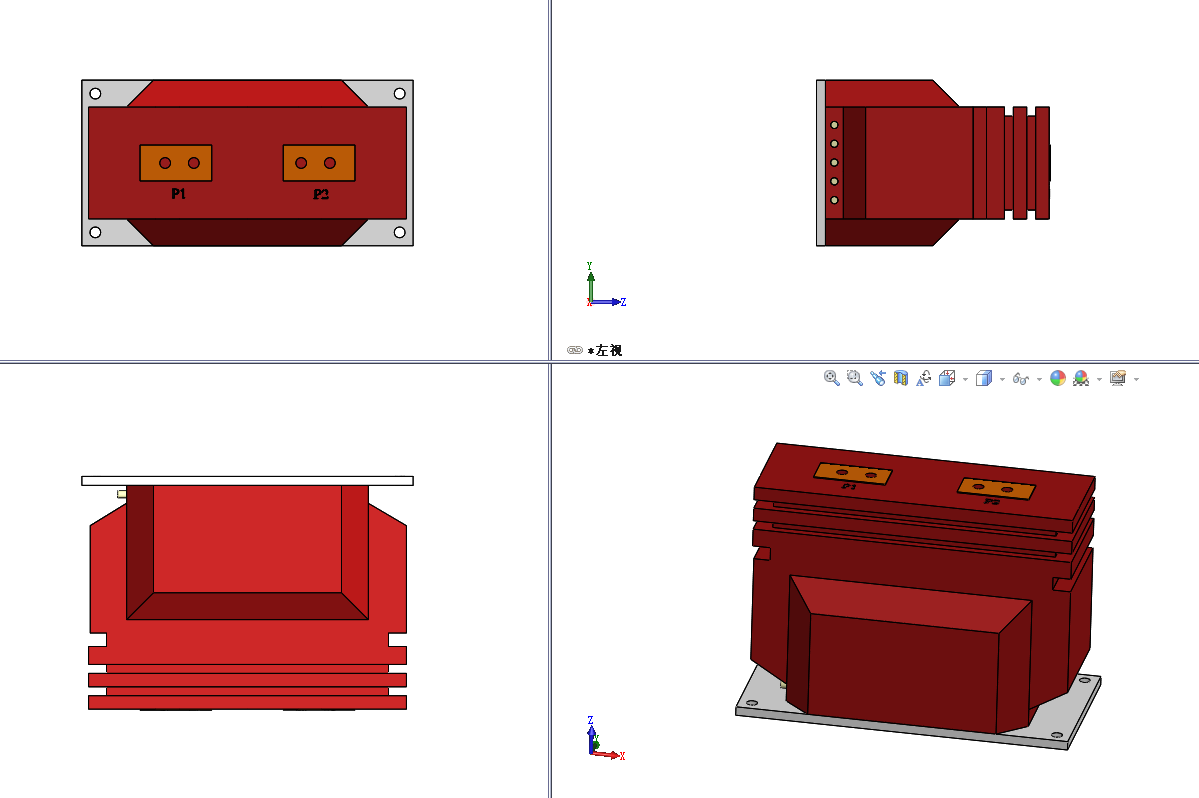Select the white base plate in front view
This screenshot has width=1199, height=798.
point(248,481)
